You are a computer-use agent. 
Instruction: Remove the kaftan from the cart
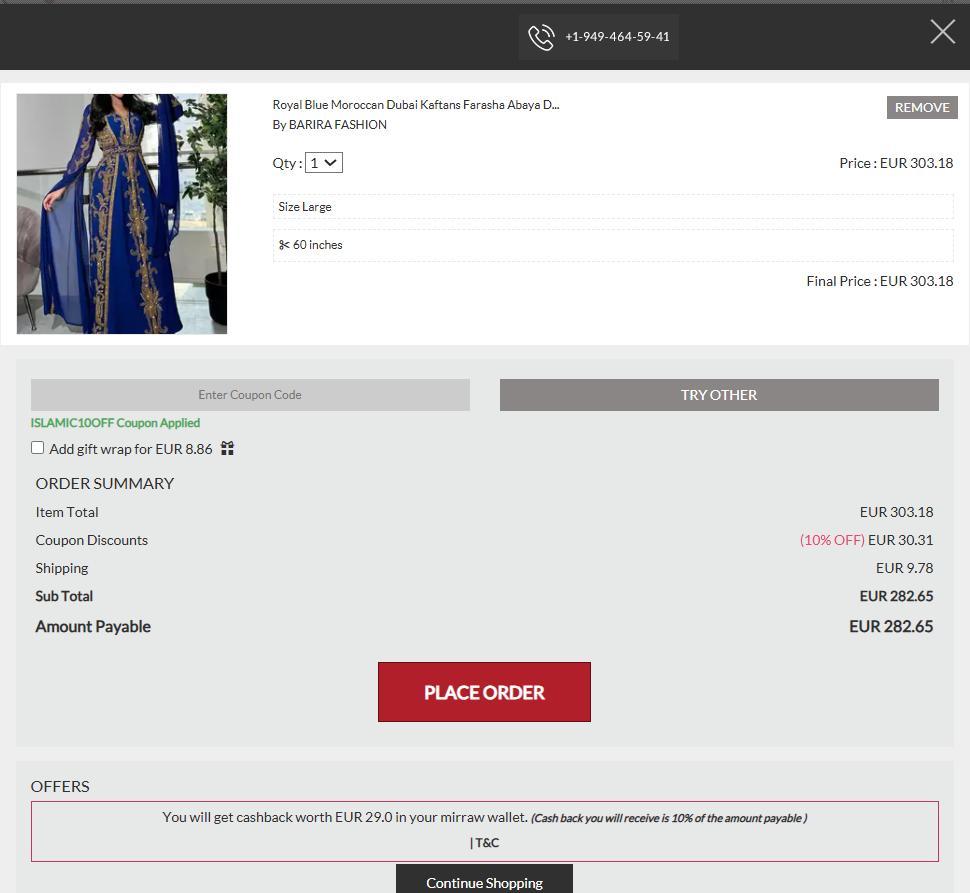(x=921, y=108)
